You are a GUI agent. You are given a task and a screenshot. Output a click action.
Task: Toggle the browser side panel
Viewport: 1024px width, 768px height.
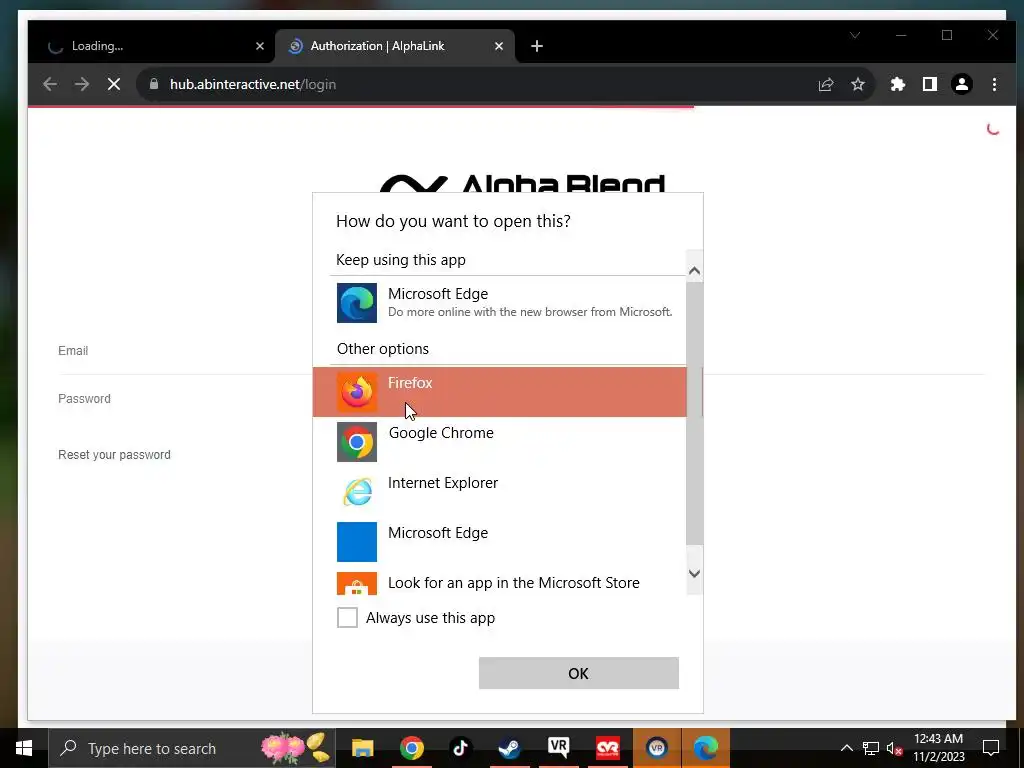click(x=930, y=84)
